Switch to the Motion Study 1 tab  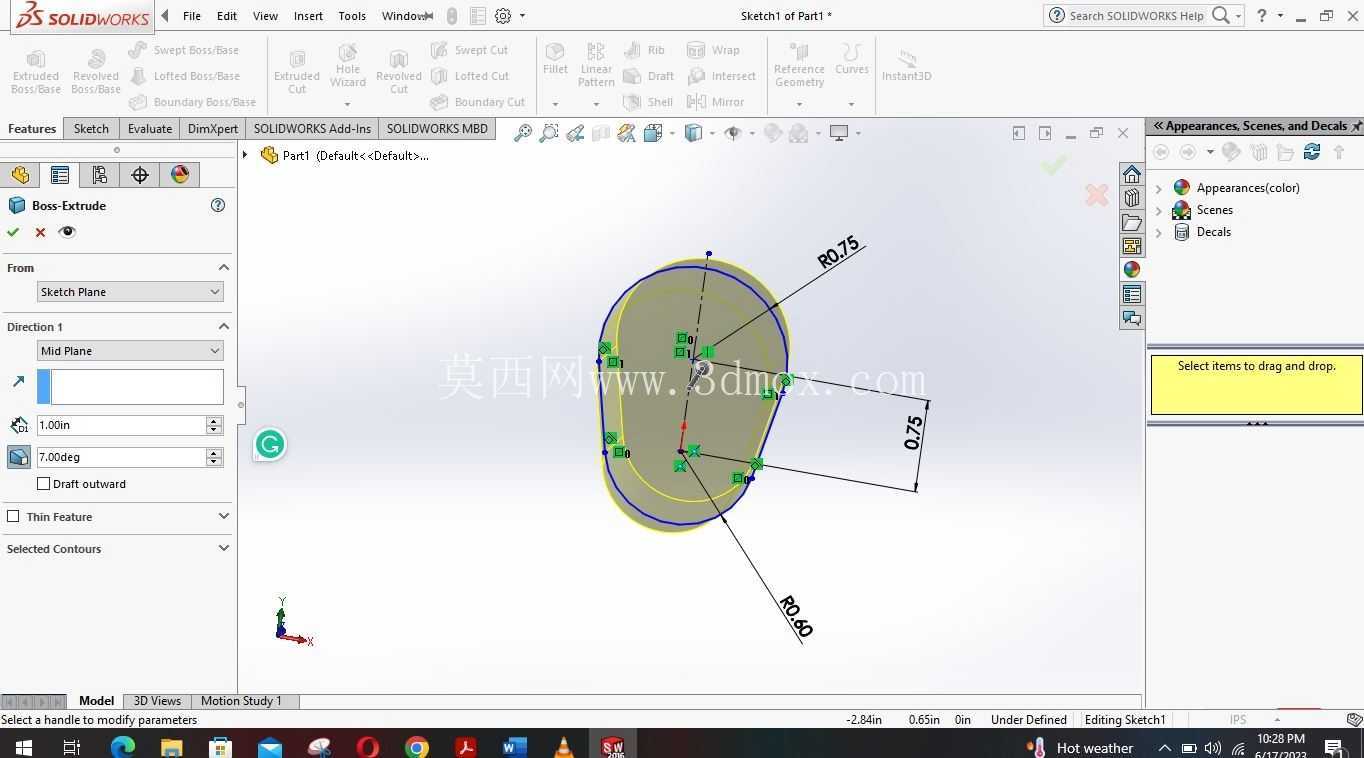point(241,701)
